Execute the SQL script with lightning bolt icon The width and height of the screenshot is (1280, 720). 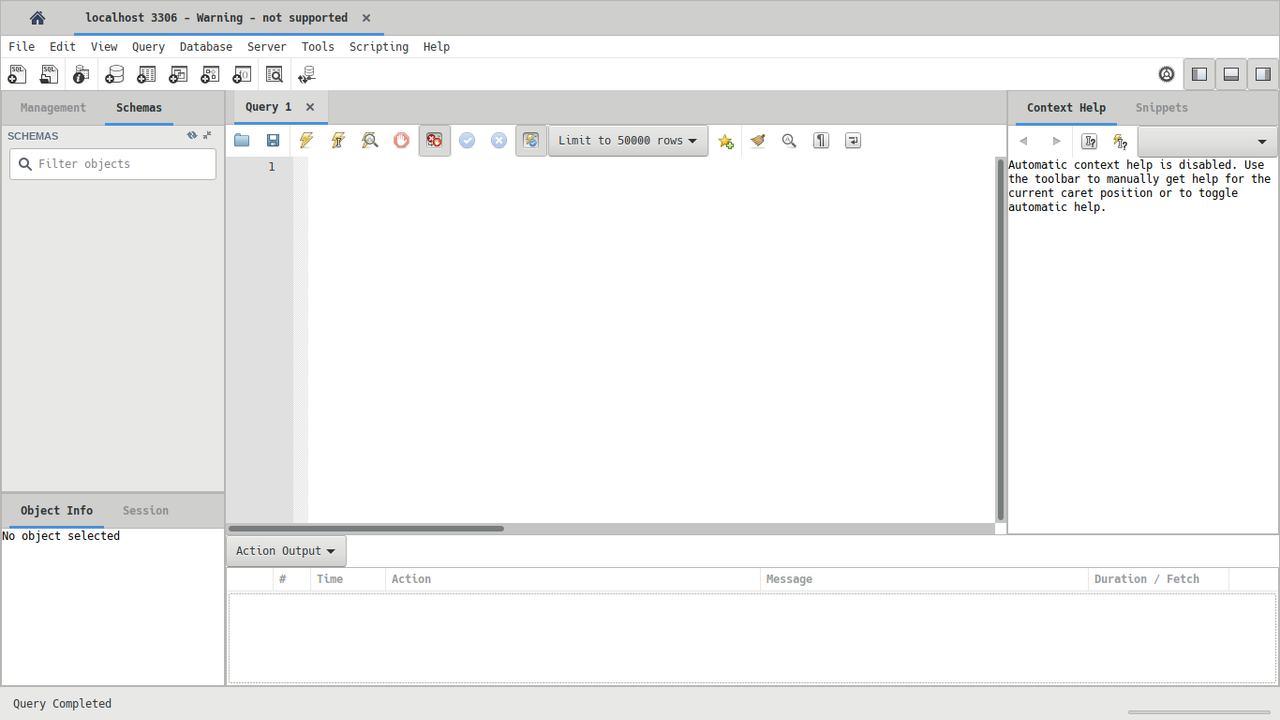pyautogui.click(x=306, y=141)
